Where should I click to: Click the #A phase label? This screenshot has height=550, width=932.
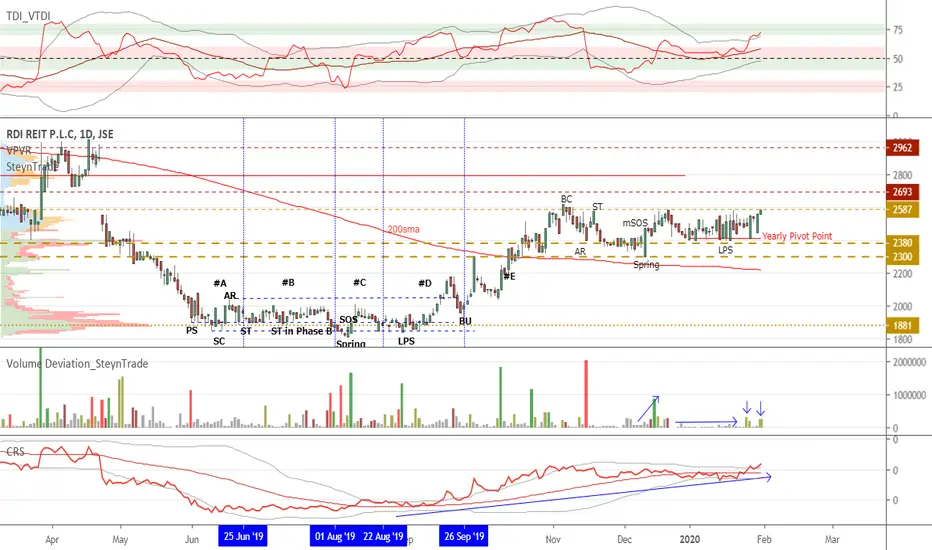[220, 283]
